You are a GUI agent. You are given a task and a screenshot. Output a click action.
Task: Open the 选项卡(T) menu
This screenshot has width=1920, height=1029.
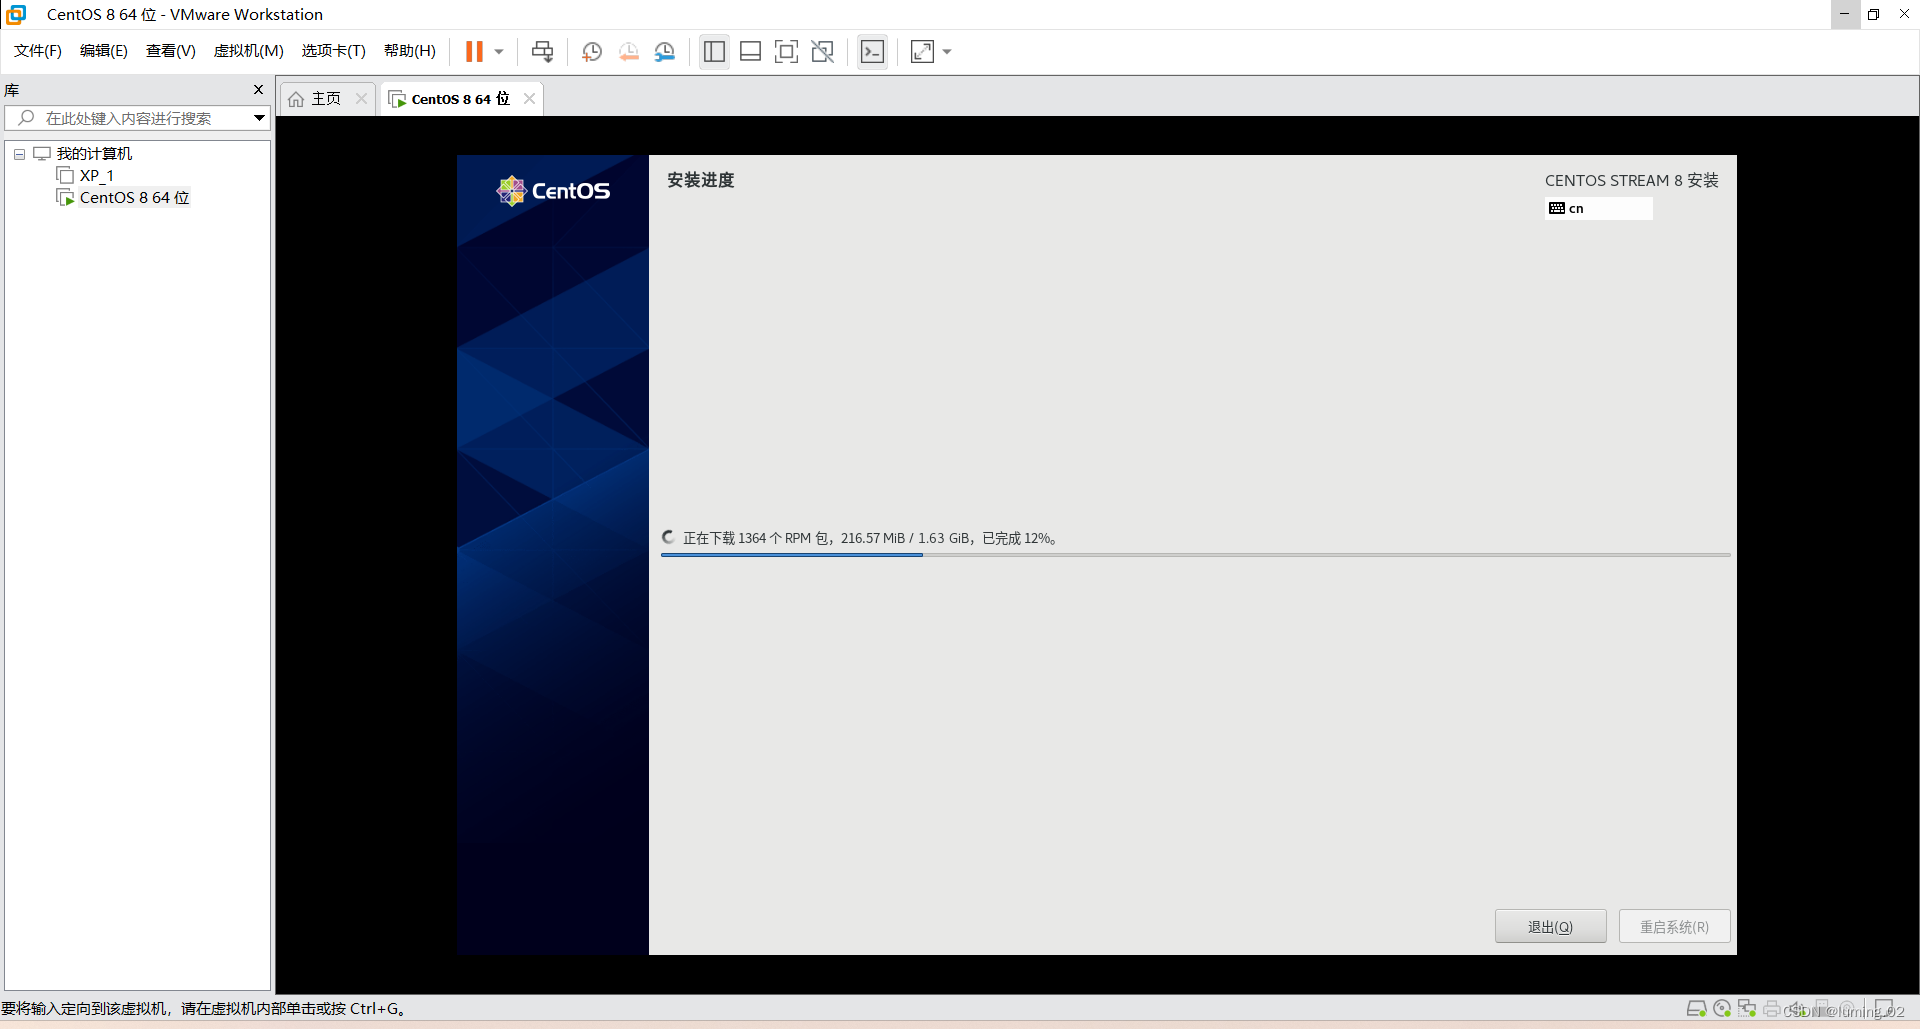click(333, 51)
